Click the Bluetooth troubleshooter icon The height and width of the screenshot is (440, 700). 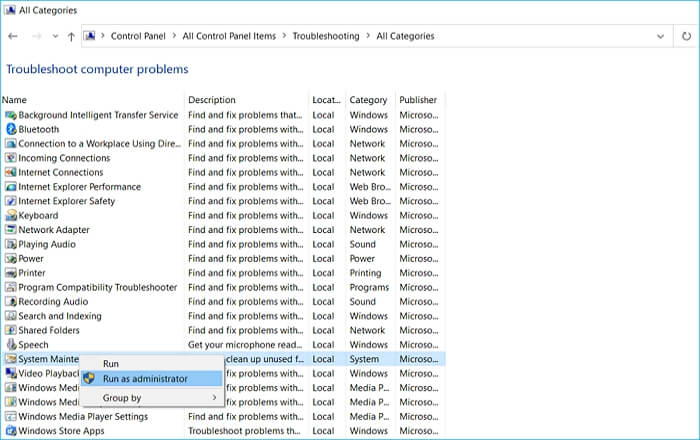tap(11, 129)
